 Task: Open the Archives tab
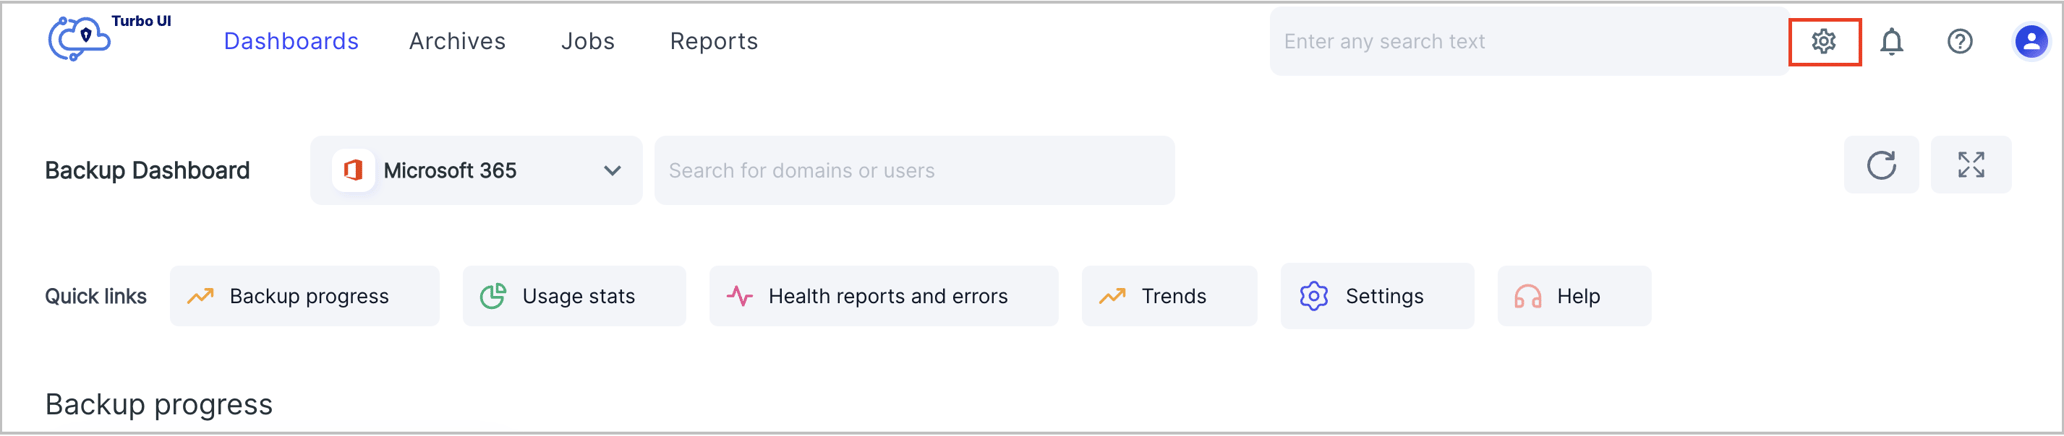[457, 41]
